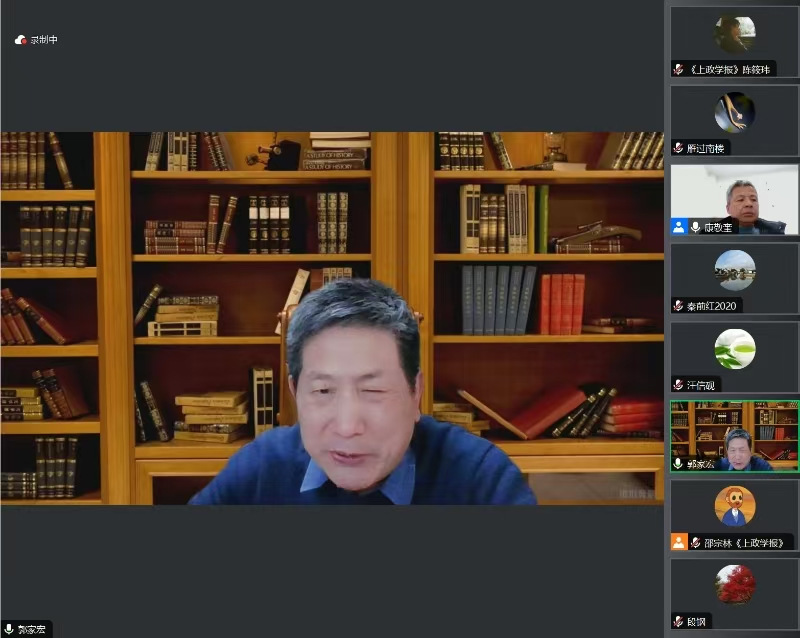Click the muted mic icon beside 汪信砚
This screenshot has height=638, width=800.
pyautogui.click(x=679, y=384)
